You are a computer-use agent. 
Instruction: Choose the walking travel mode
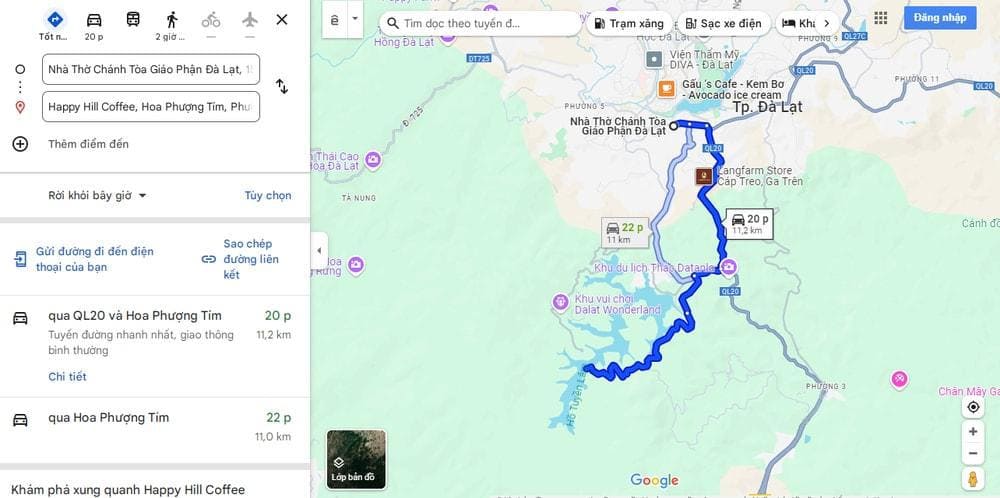(x=172, y=20)
